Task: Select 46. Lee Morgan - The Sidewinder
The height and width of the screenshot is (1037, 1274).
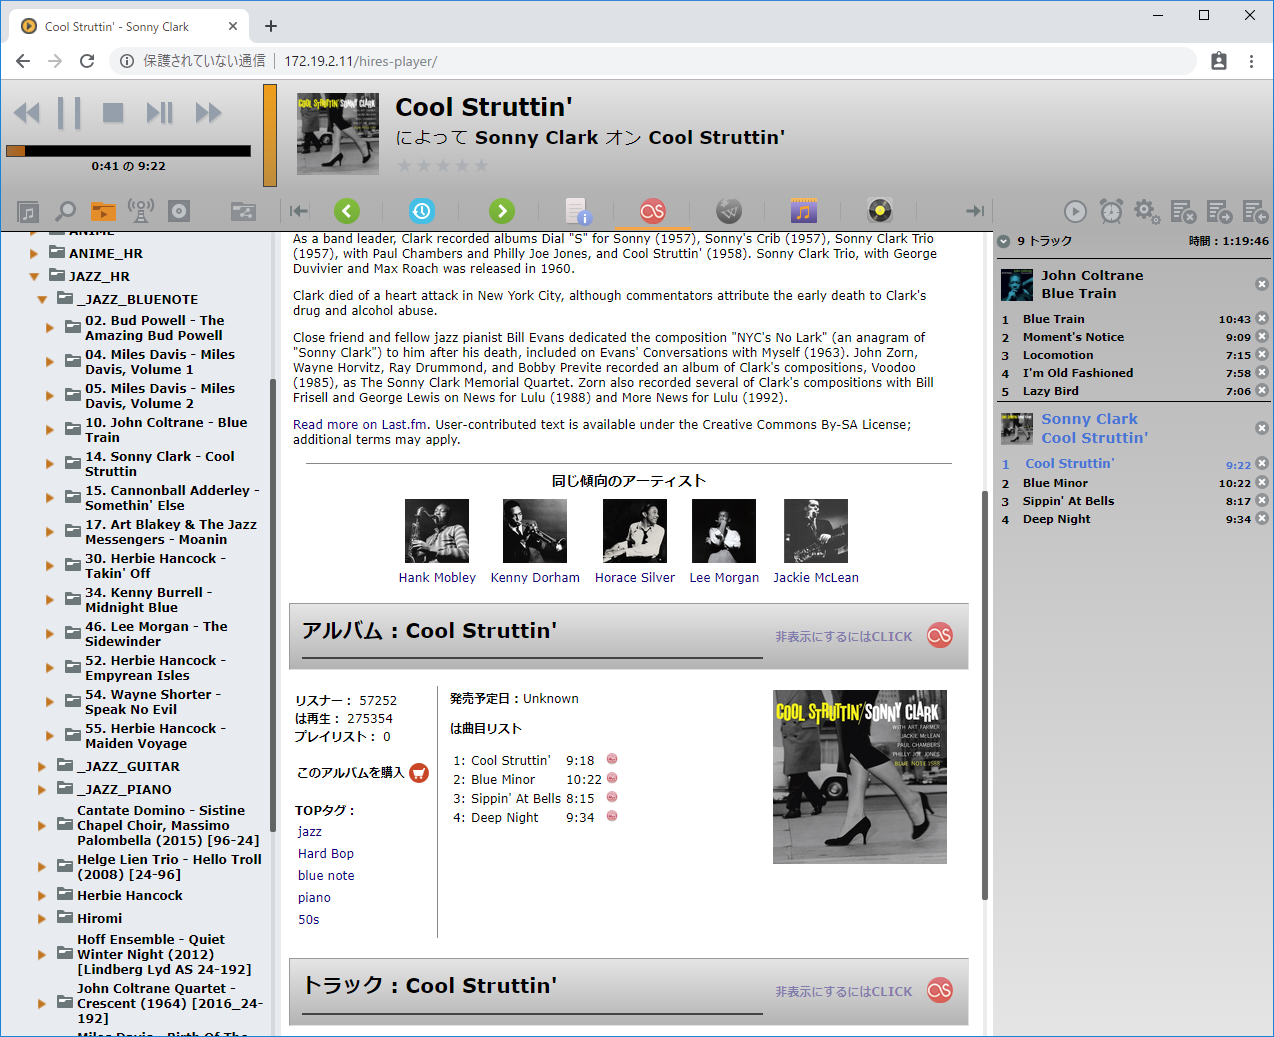Action: point(156,634)
